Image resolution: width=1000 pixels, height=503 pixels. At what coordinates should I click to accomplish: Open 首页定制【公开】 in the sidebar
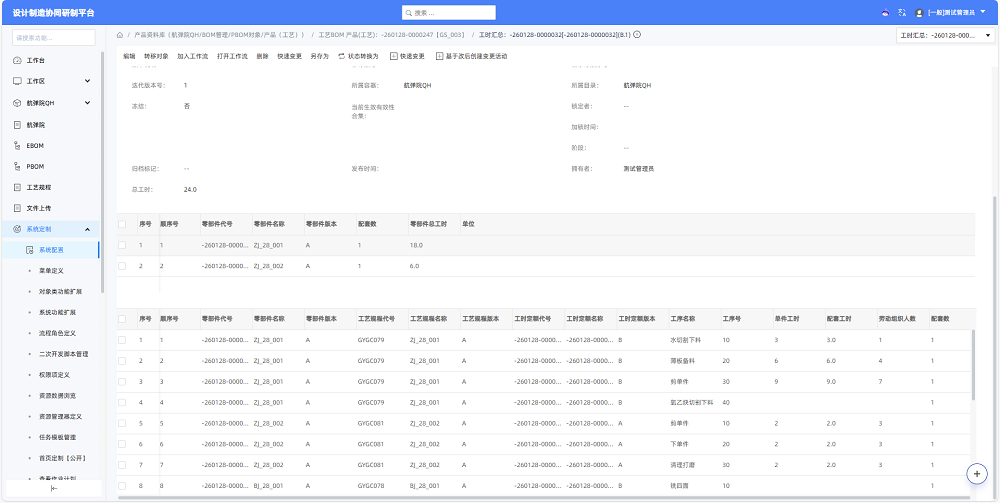pyautogui.click(x=62, y=458)
